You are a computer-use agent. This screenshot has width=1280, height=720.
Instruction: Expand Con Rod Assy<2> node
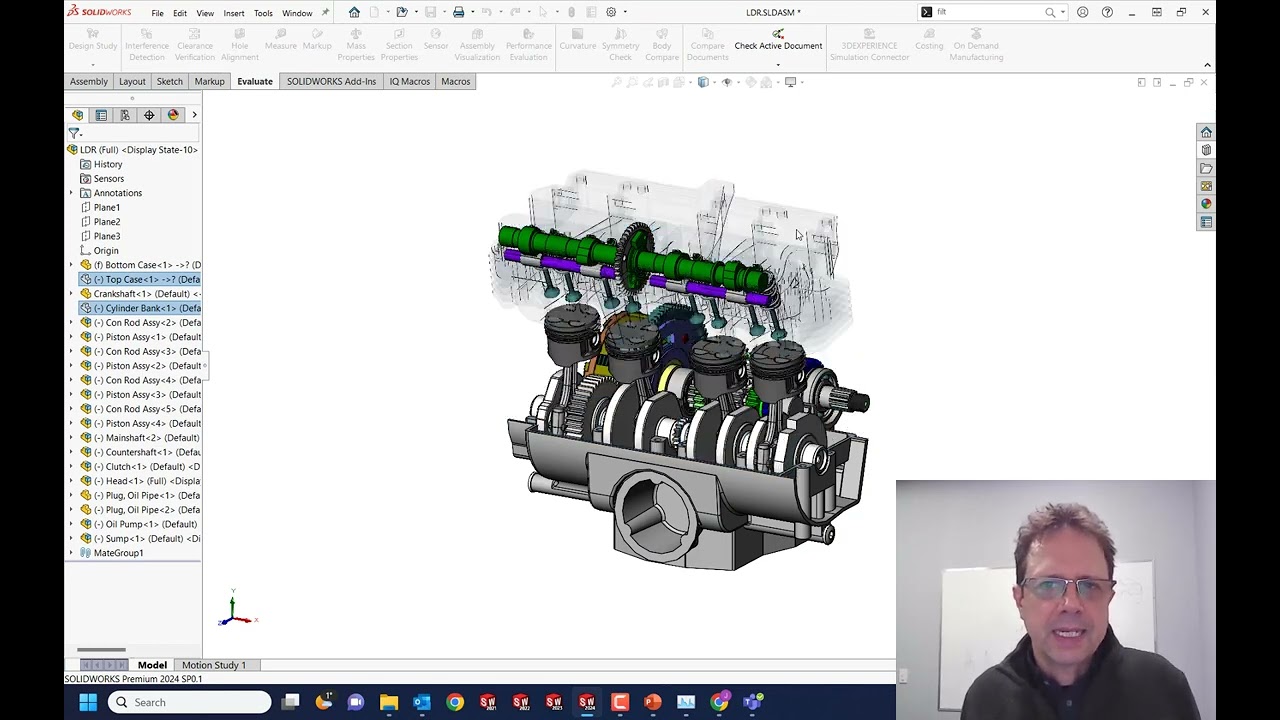point(71,323)
